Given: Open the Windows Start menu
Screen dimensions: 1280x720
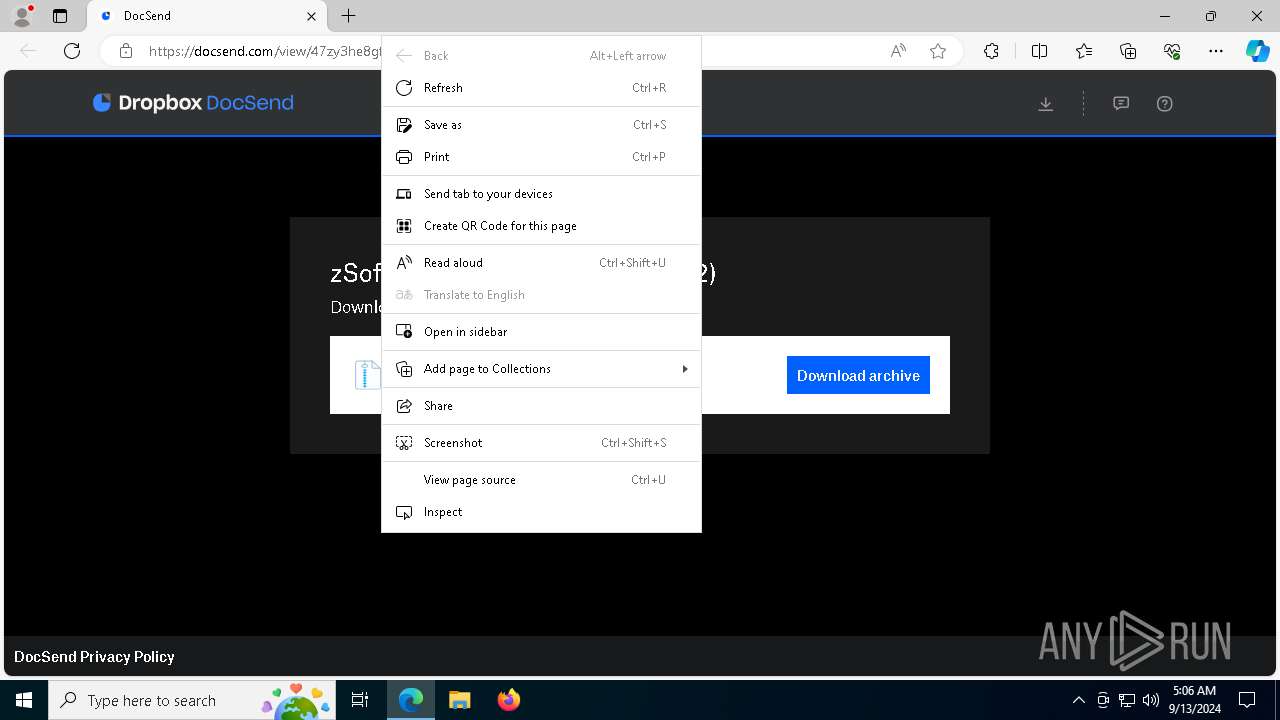Looking at the screenshot, I should [24, 700].
